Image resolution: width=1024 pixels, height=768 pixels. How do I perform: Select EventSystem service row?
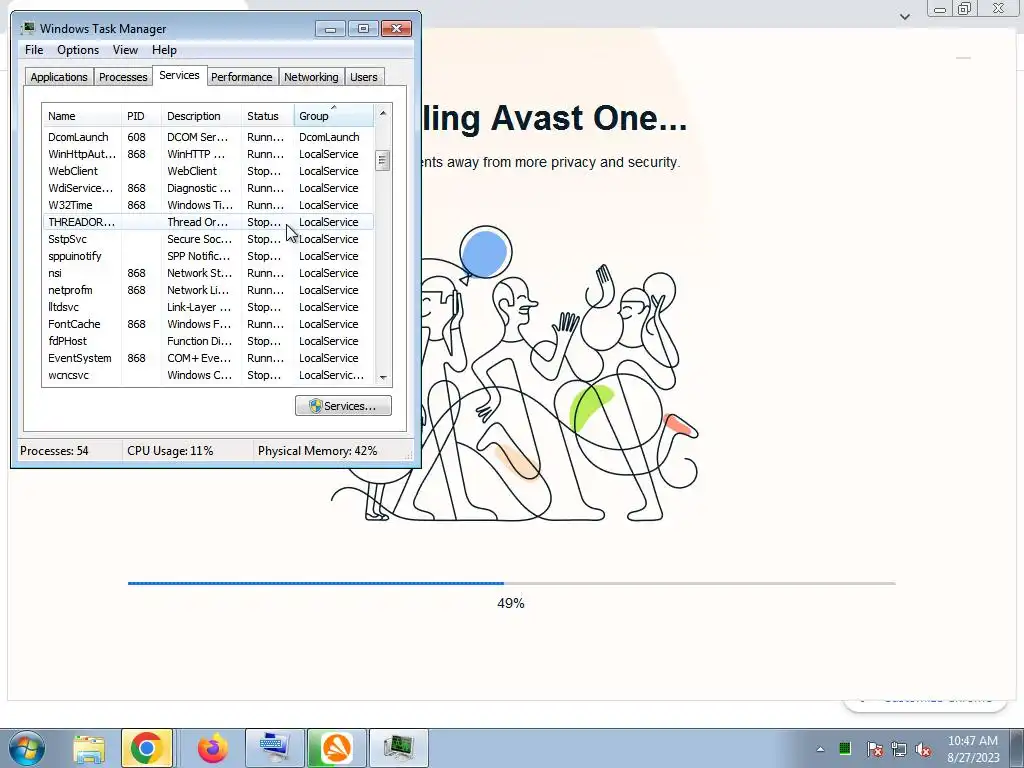pyautogui.click(x=208, y=358)
